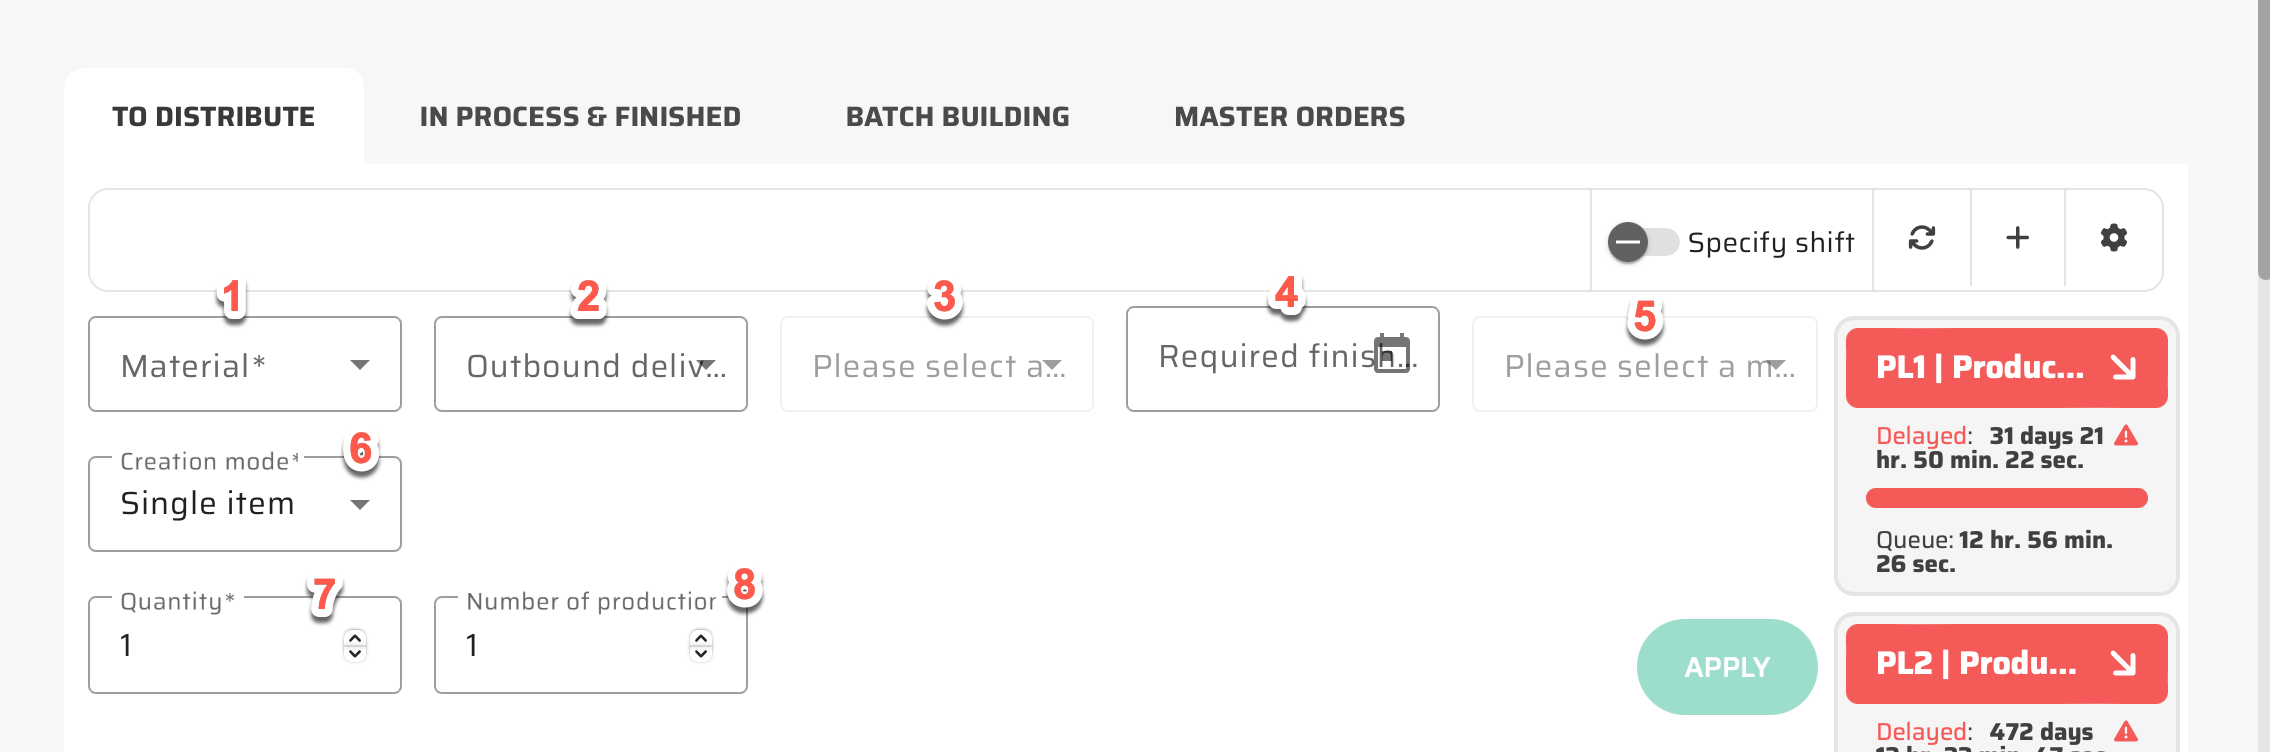Click the calendar icon in Required finish
The image size is (2270, 752).
coord(1392,354)
